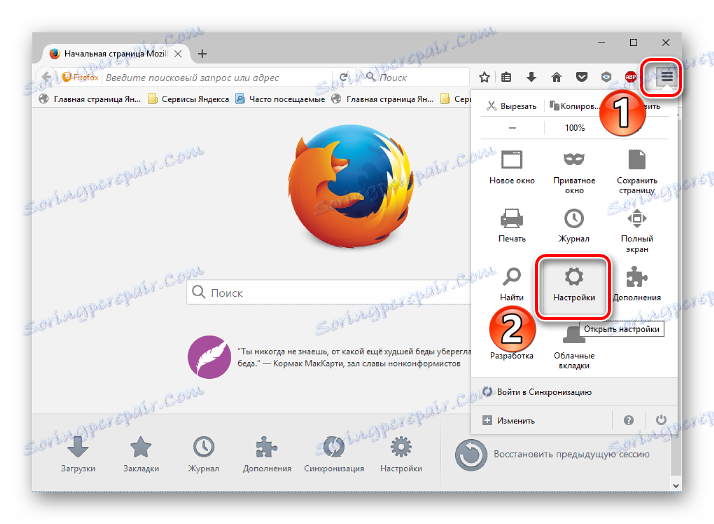Open help question mark in menu
The height and width of the screenshot is (524, 714).
click(628, 420)
